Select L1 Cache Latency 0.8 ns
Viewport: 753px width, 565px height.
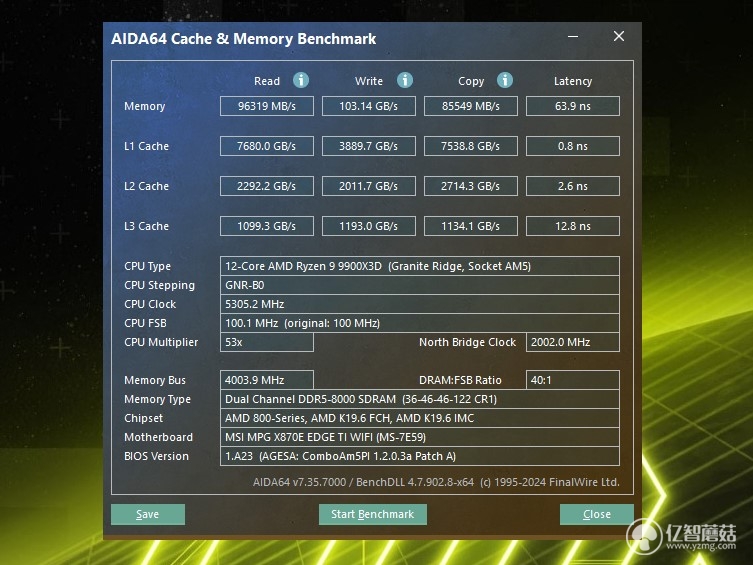point(573,146)
